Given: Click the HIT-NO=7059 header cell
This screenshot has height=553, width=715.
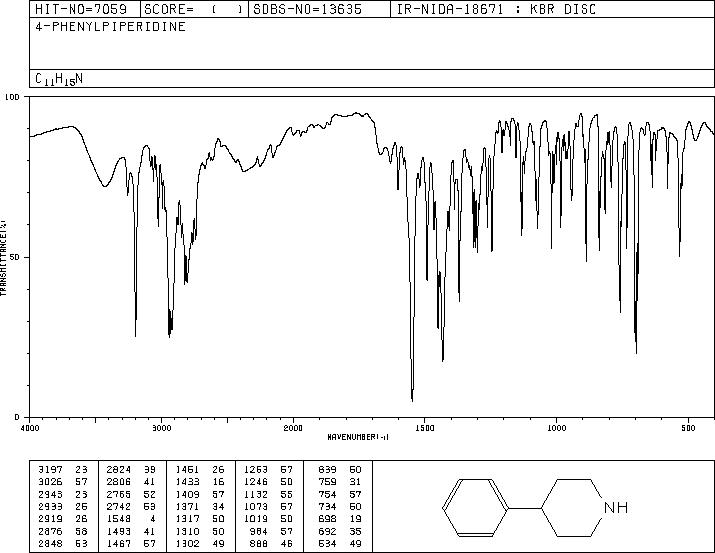Looking at the screenshot, I should pos(81,9).
